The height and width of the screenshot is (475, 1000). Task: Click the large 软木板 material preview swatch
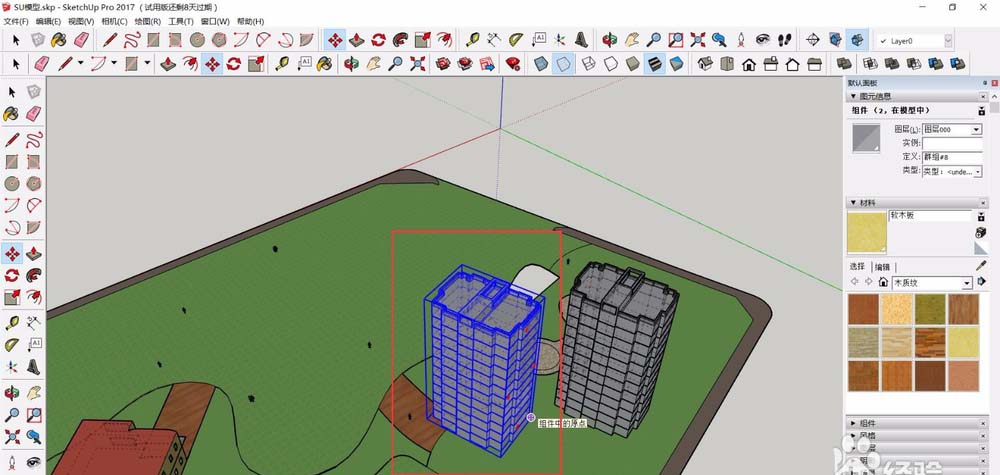coord(866,231)
